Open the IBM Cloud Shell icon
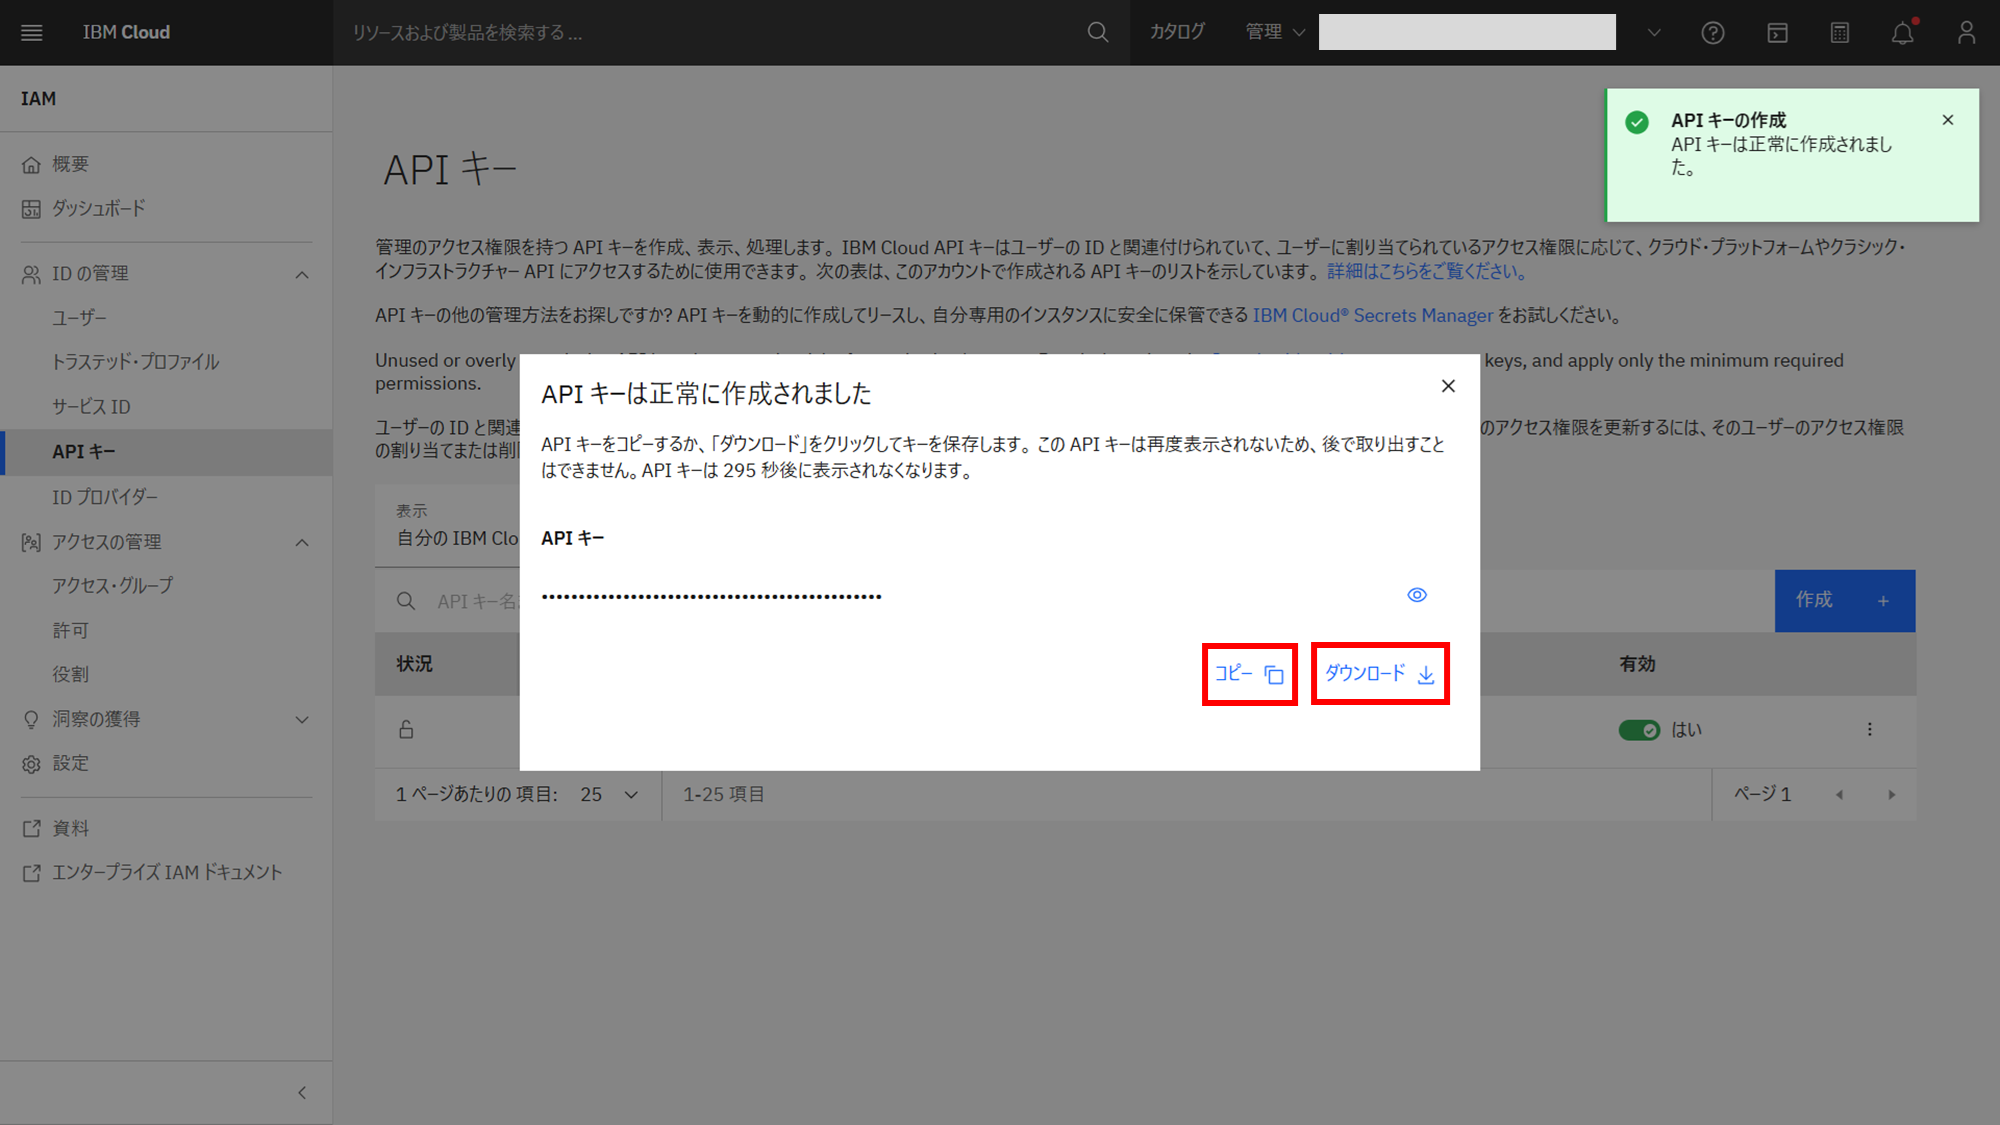Screen dimensions: 2000x1125 tap(1777, 33)
